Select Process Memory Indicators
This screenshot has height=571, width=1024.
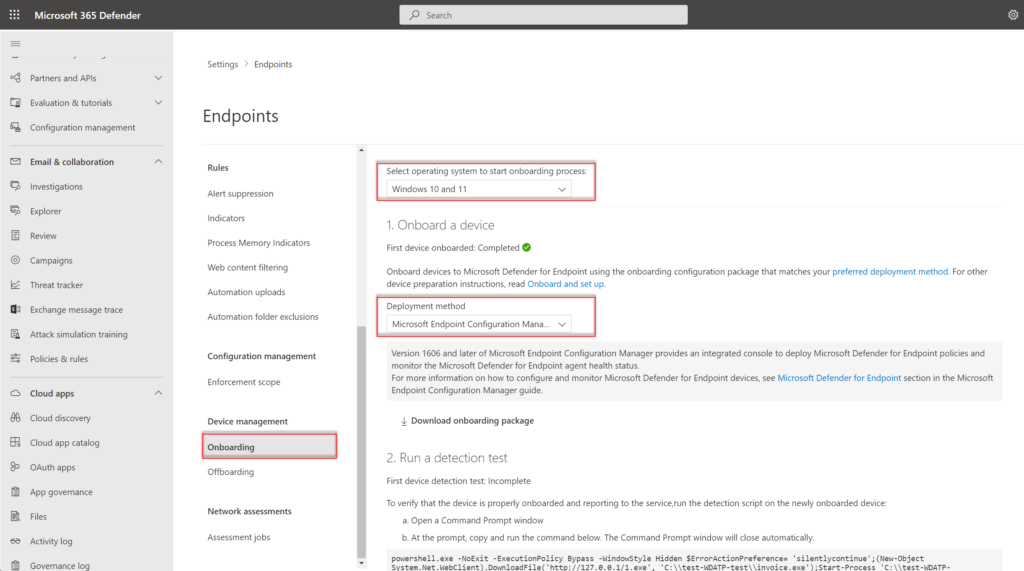pos(259,242)
